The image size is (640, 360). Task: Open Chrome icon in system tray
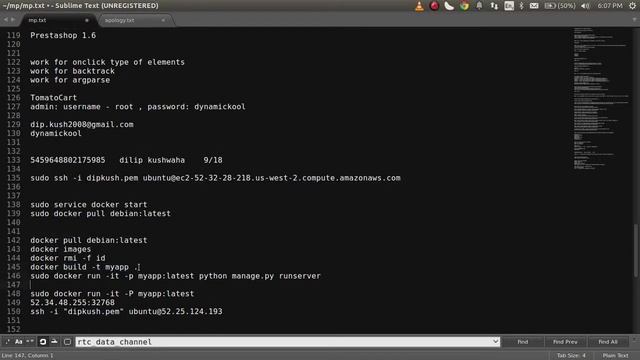tap(464, 6)
